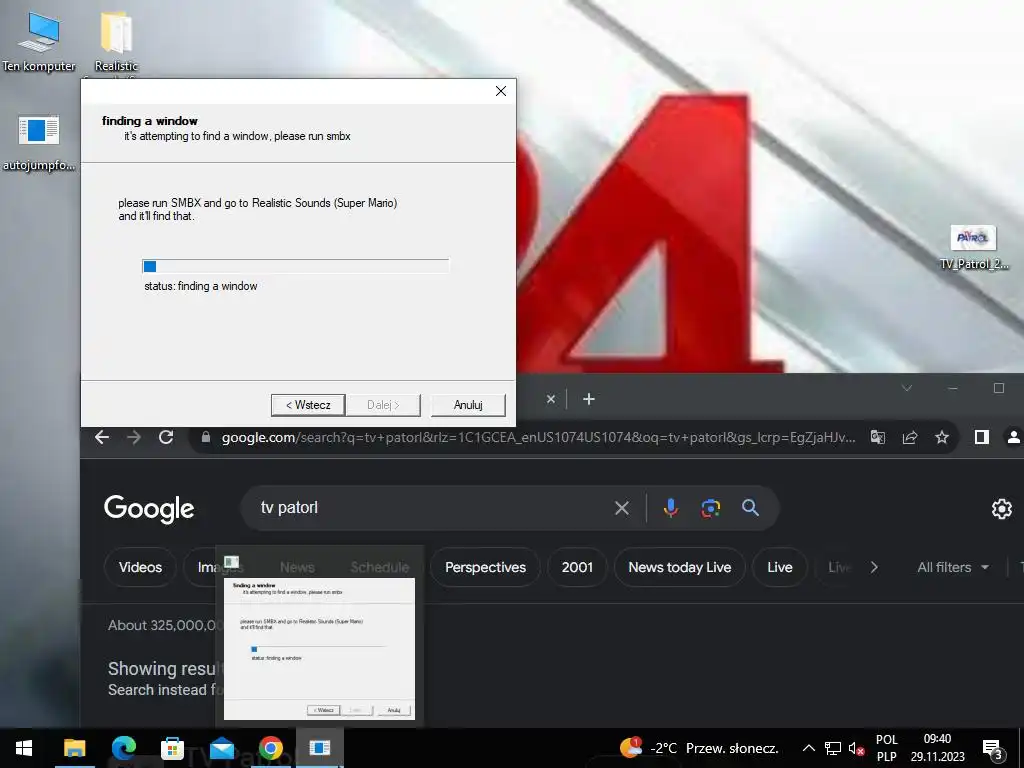Switch input language POL PLP

(x=886, y=748)
